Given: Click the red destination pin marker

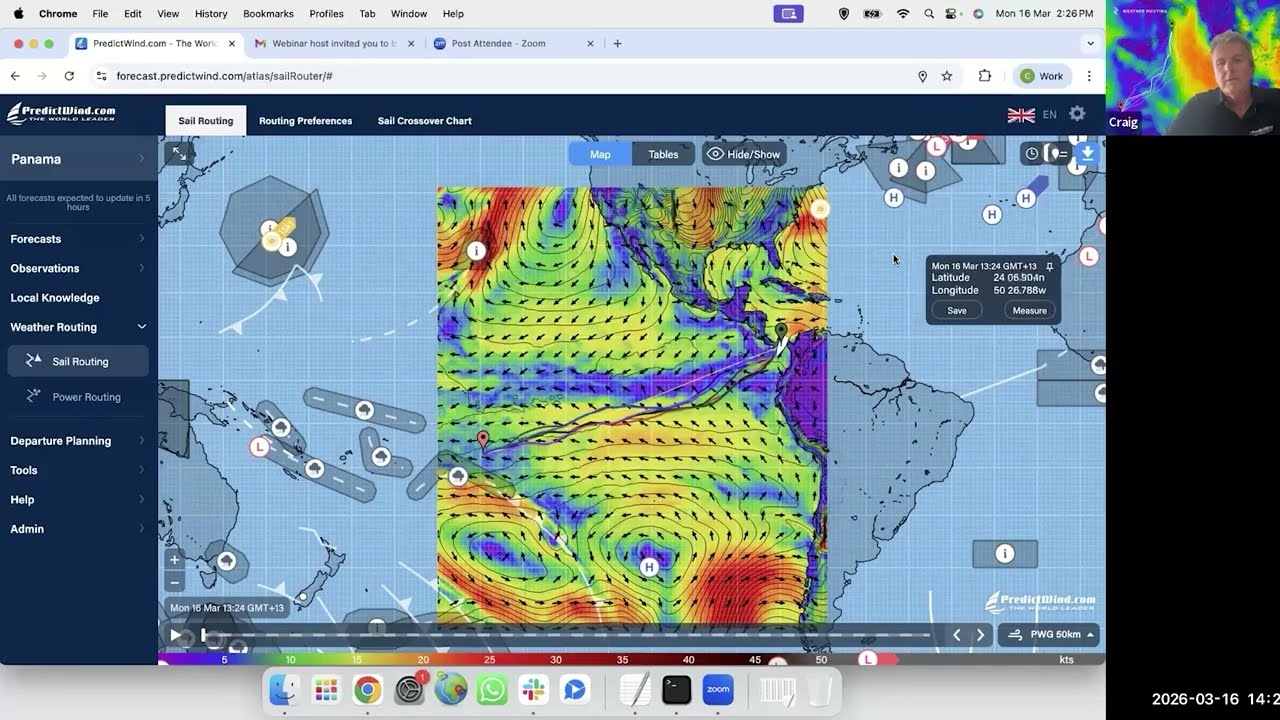Looking at the screenshot, I should pyautogui.click(x=483, y=439).
